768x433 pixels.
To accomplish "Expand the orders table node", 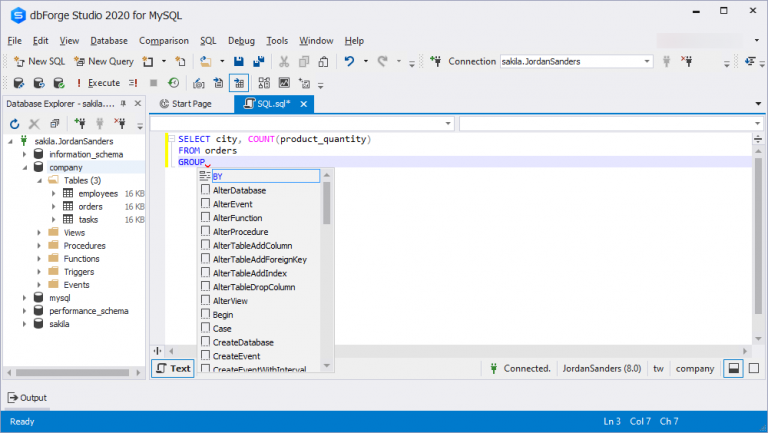I will [53, 206].
